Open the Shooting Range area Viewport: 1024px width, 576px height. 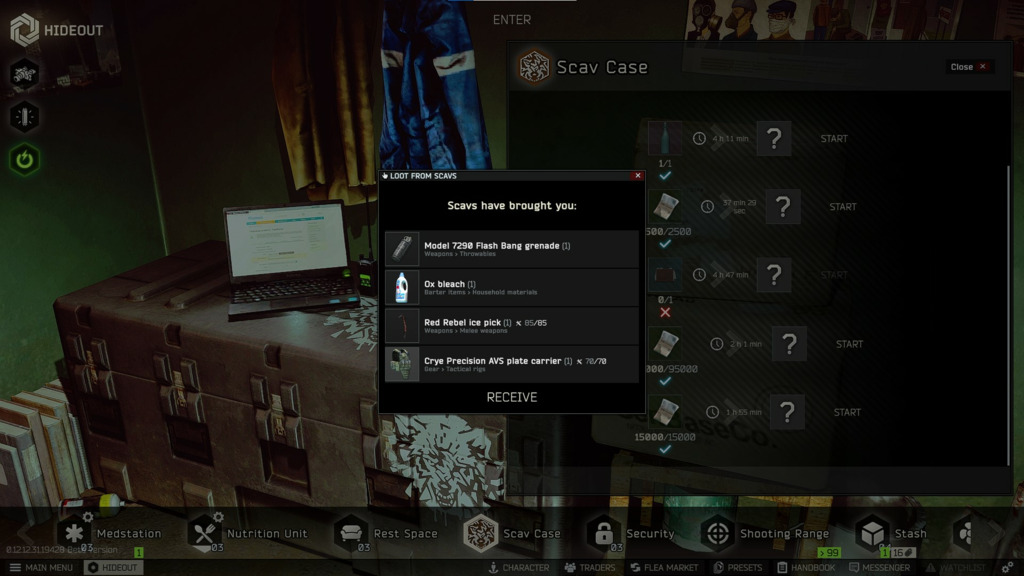[718, 533]
